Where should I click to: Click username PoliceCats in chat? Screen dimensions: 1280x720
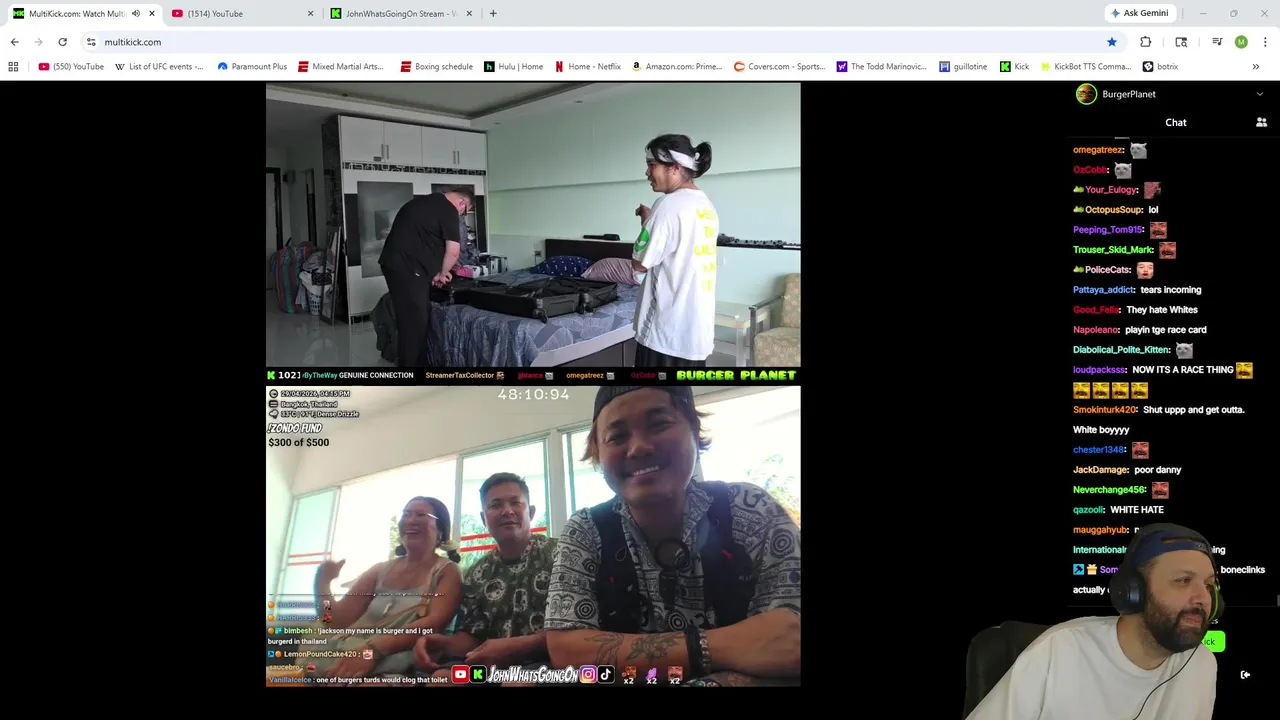1108,270
